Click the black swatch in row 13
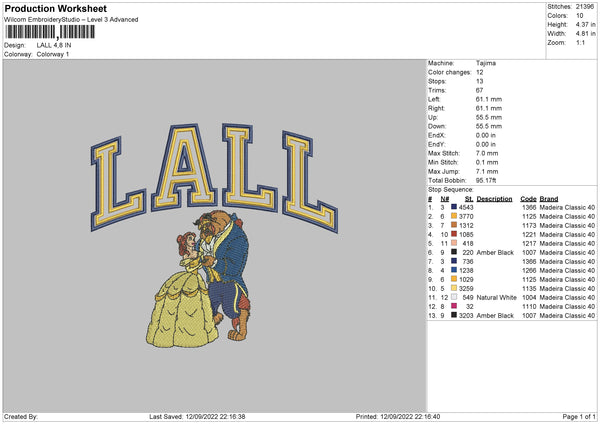This screenshot has width=600, height=424. (x=454, y=315)
